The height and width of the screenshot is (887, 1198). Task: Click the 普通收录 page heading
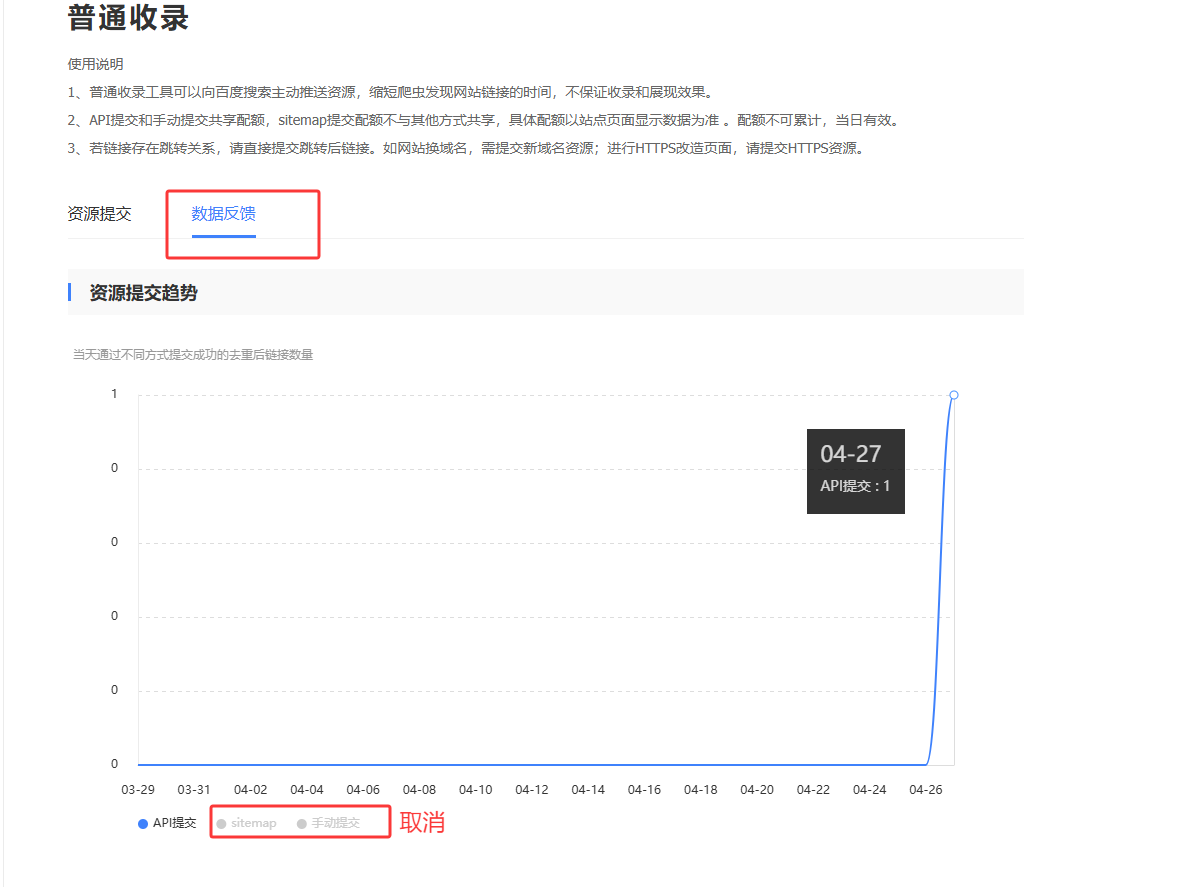pyautogui.click(x=128, y=18)
